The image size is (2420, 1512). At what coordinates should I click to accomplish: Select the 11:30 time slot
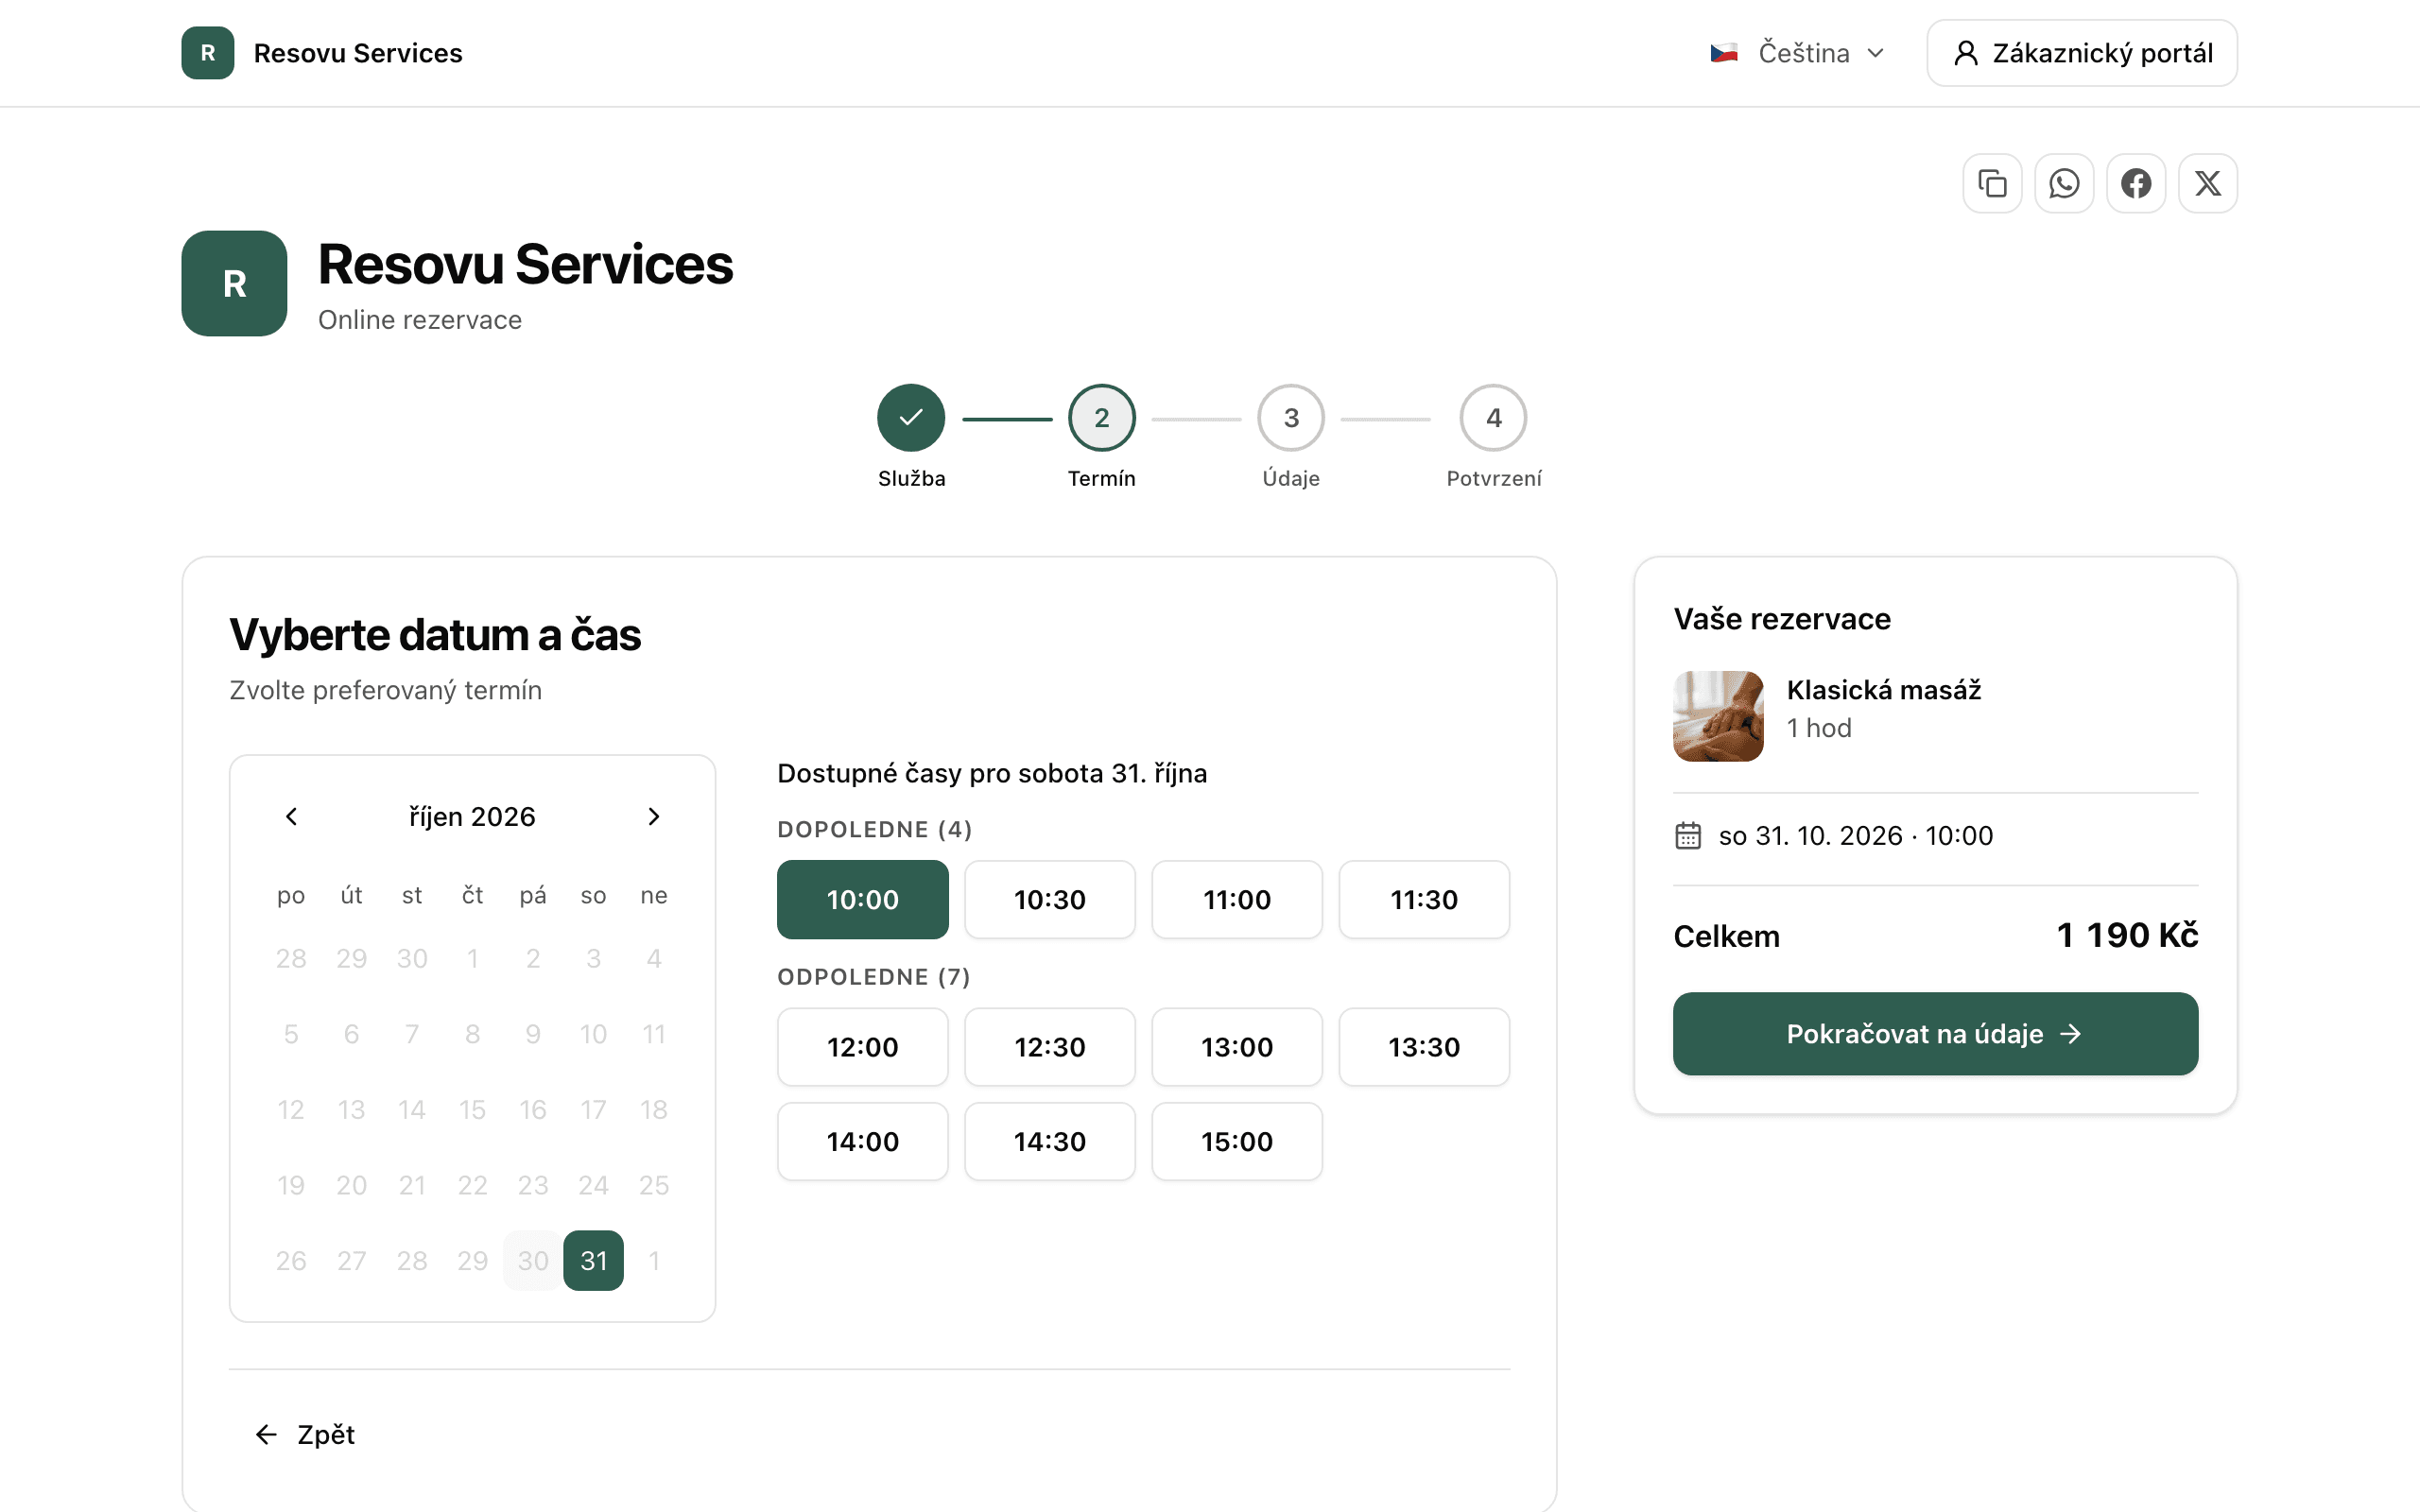click(x=1424, y=899)
